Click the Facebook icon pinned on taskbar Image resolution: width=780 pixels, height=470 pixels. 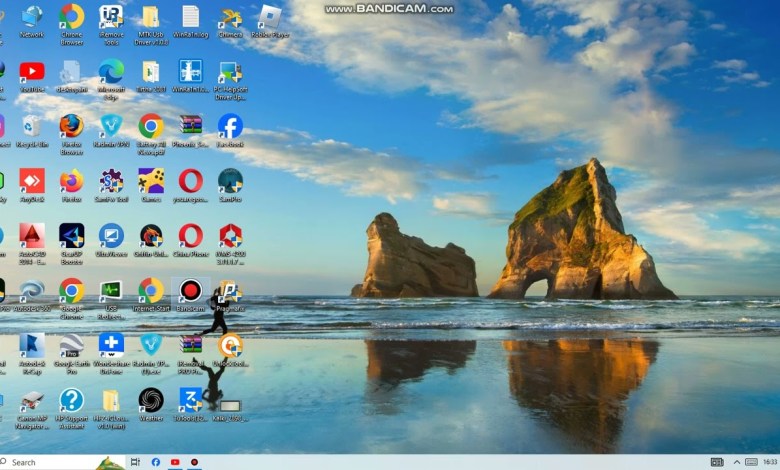(x=156, y=462)
